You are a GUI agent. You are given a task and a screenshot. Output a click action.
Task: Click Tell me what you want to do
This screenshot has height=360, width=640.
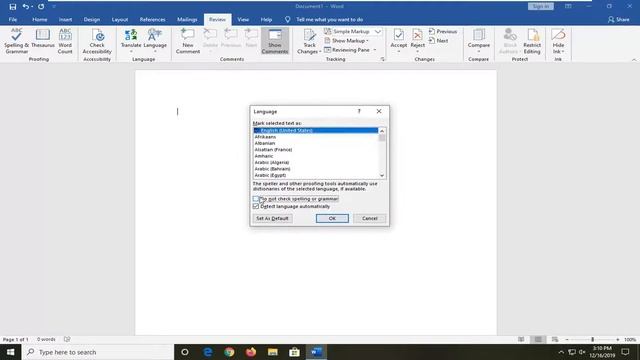coord(329,19)
